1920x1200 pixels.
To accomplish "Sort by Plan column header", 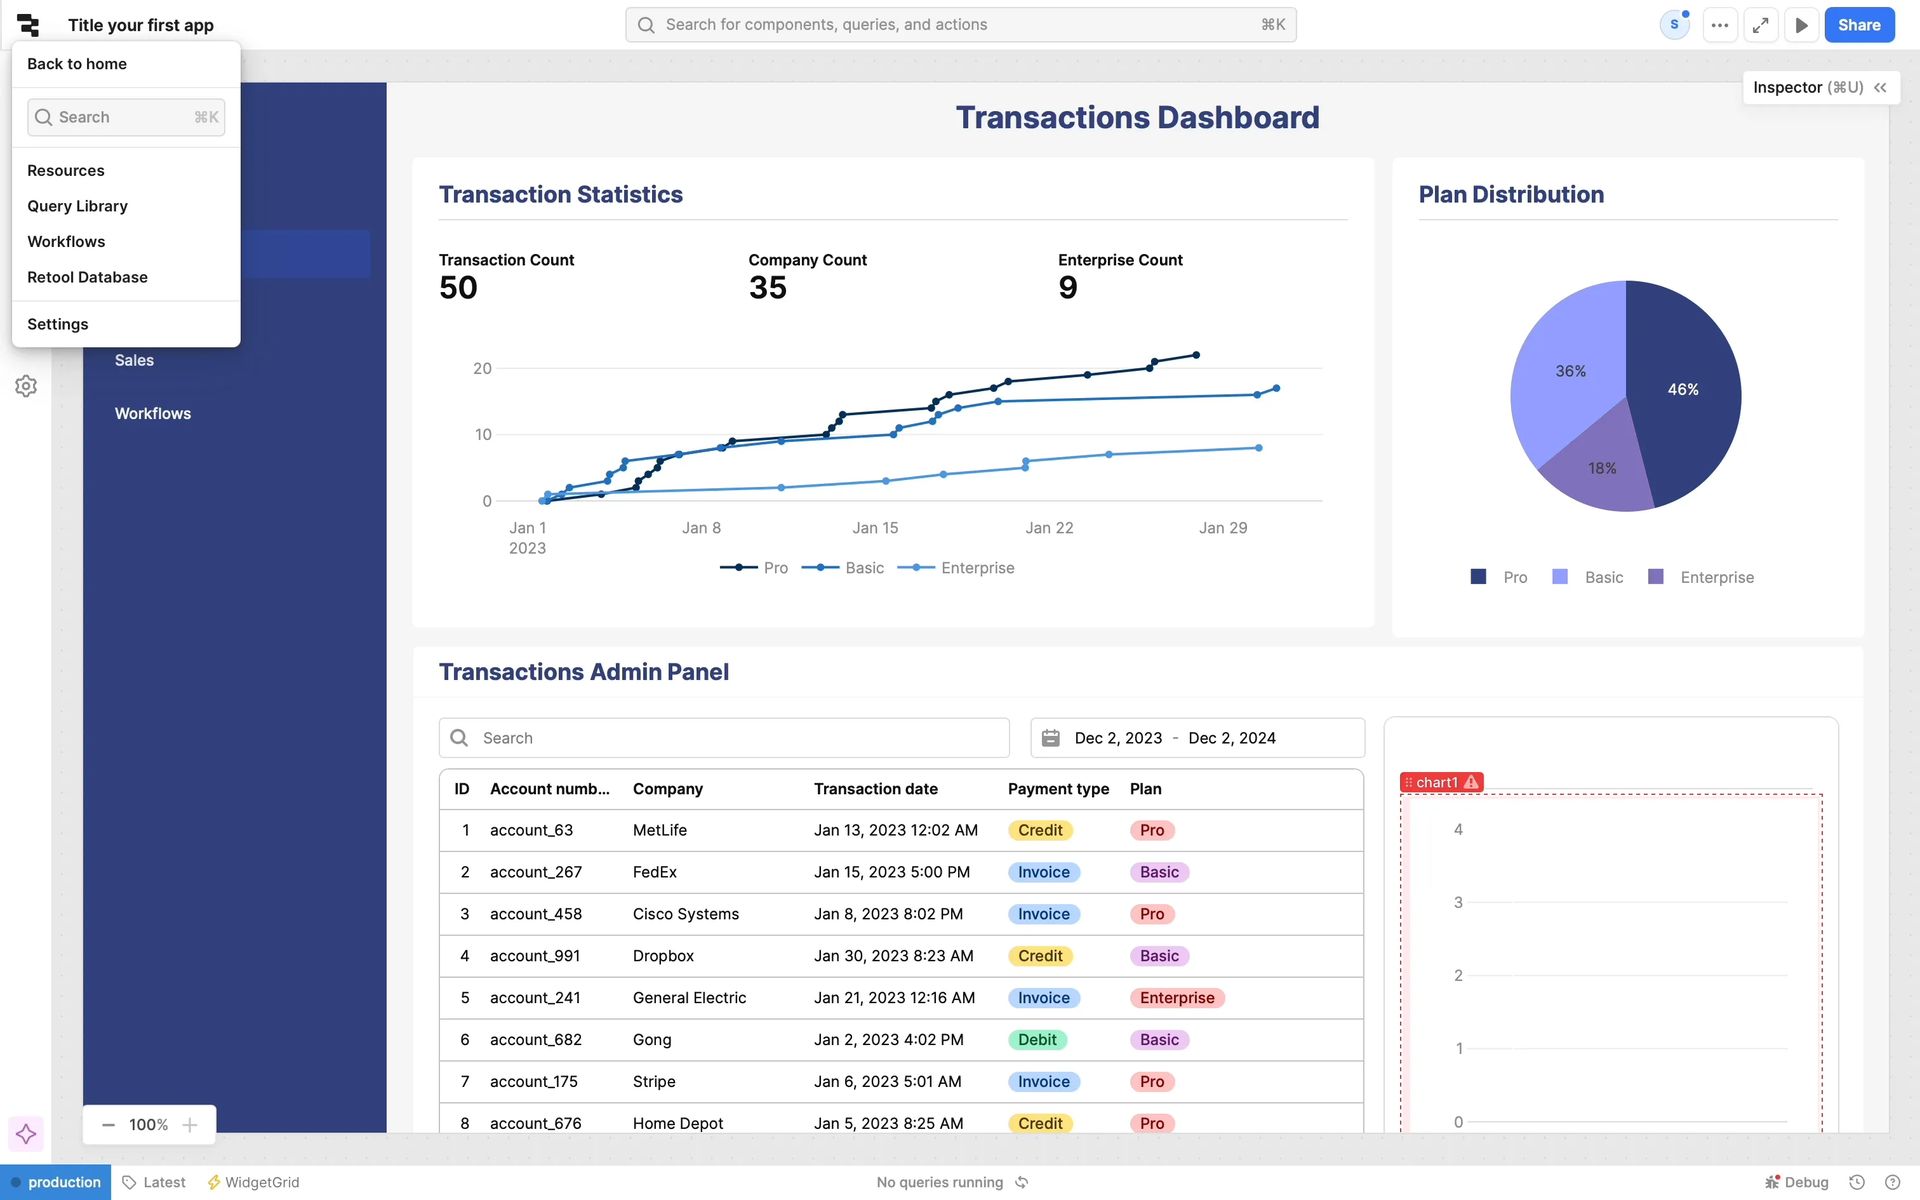I will click(1146, 789).
